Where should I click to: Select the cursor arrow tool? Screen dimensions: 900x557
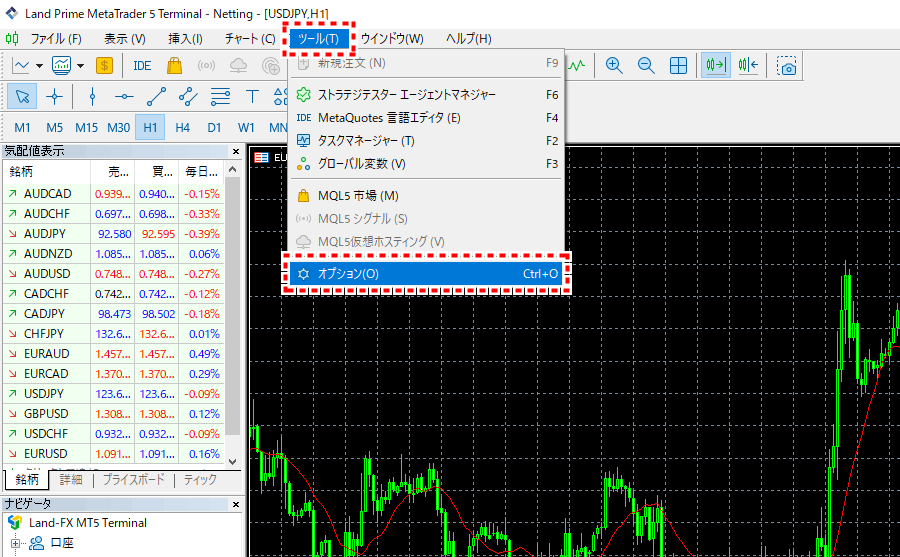pyautogui.click(x=22, y=96)
